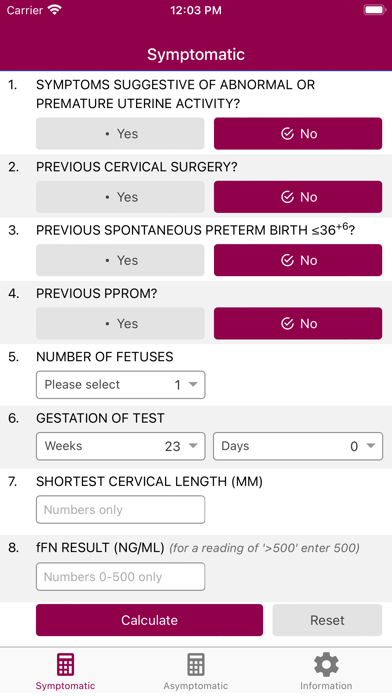Screen dimensions: 392x696
Task: Click the shortest cervical length input field
Action: point(121,510)
